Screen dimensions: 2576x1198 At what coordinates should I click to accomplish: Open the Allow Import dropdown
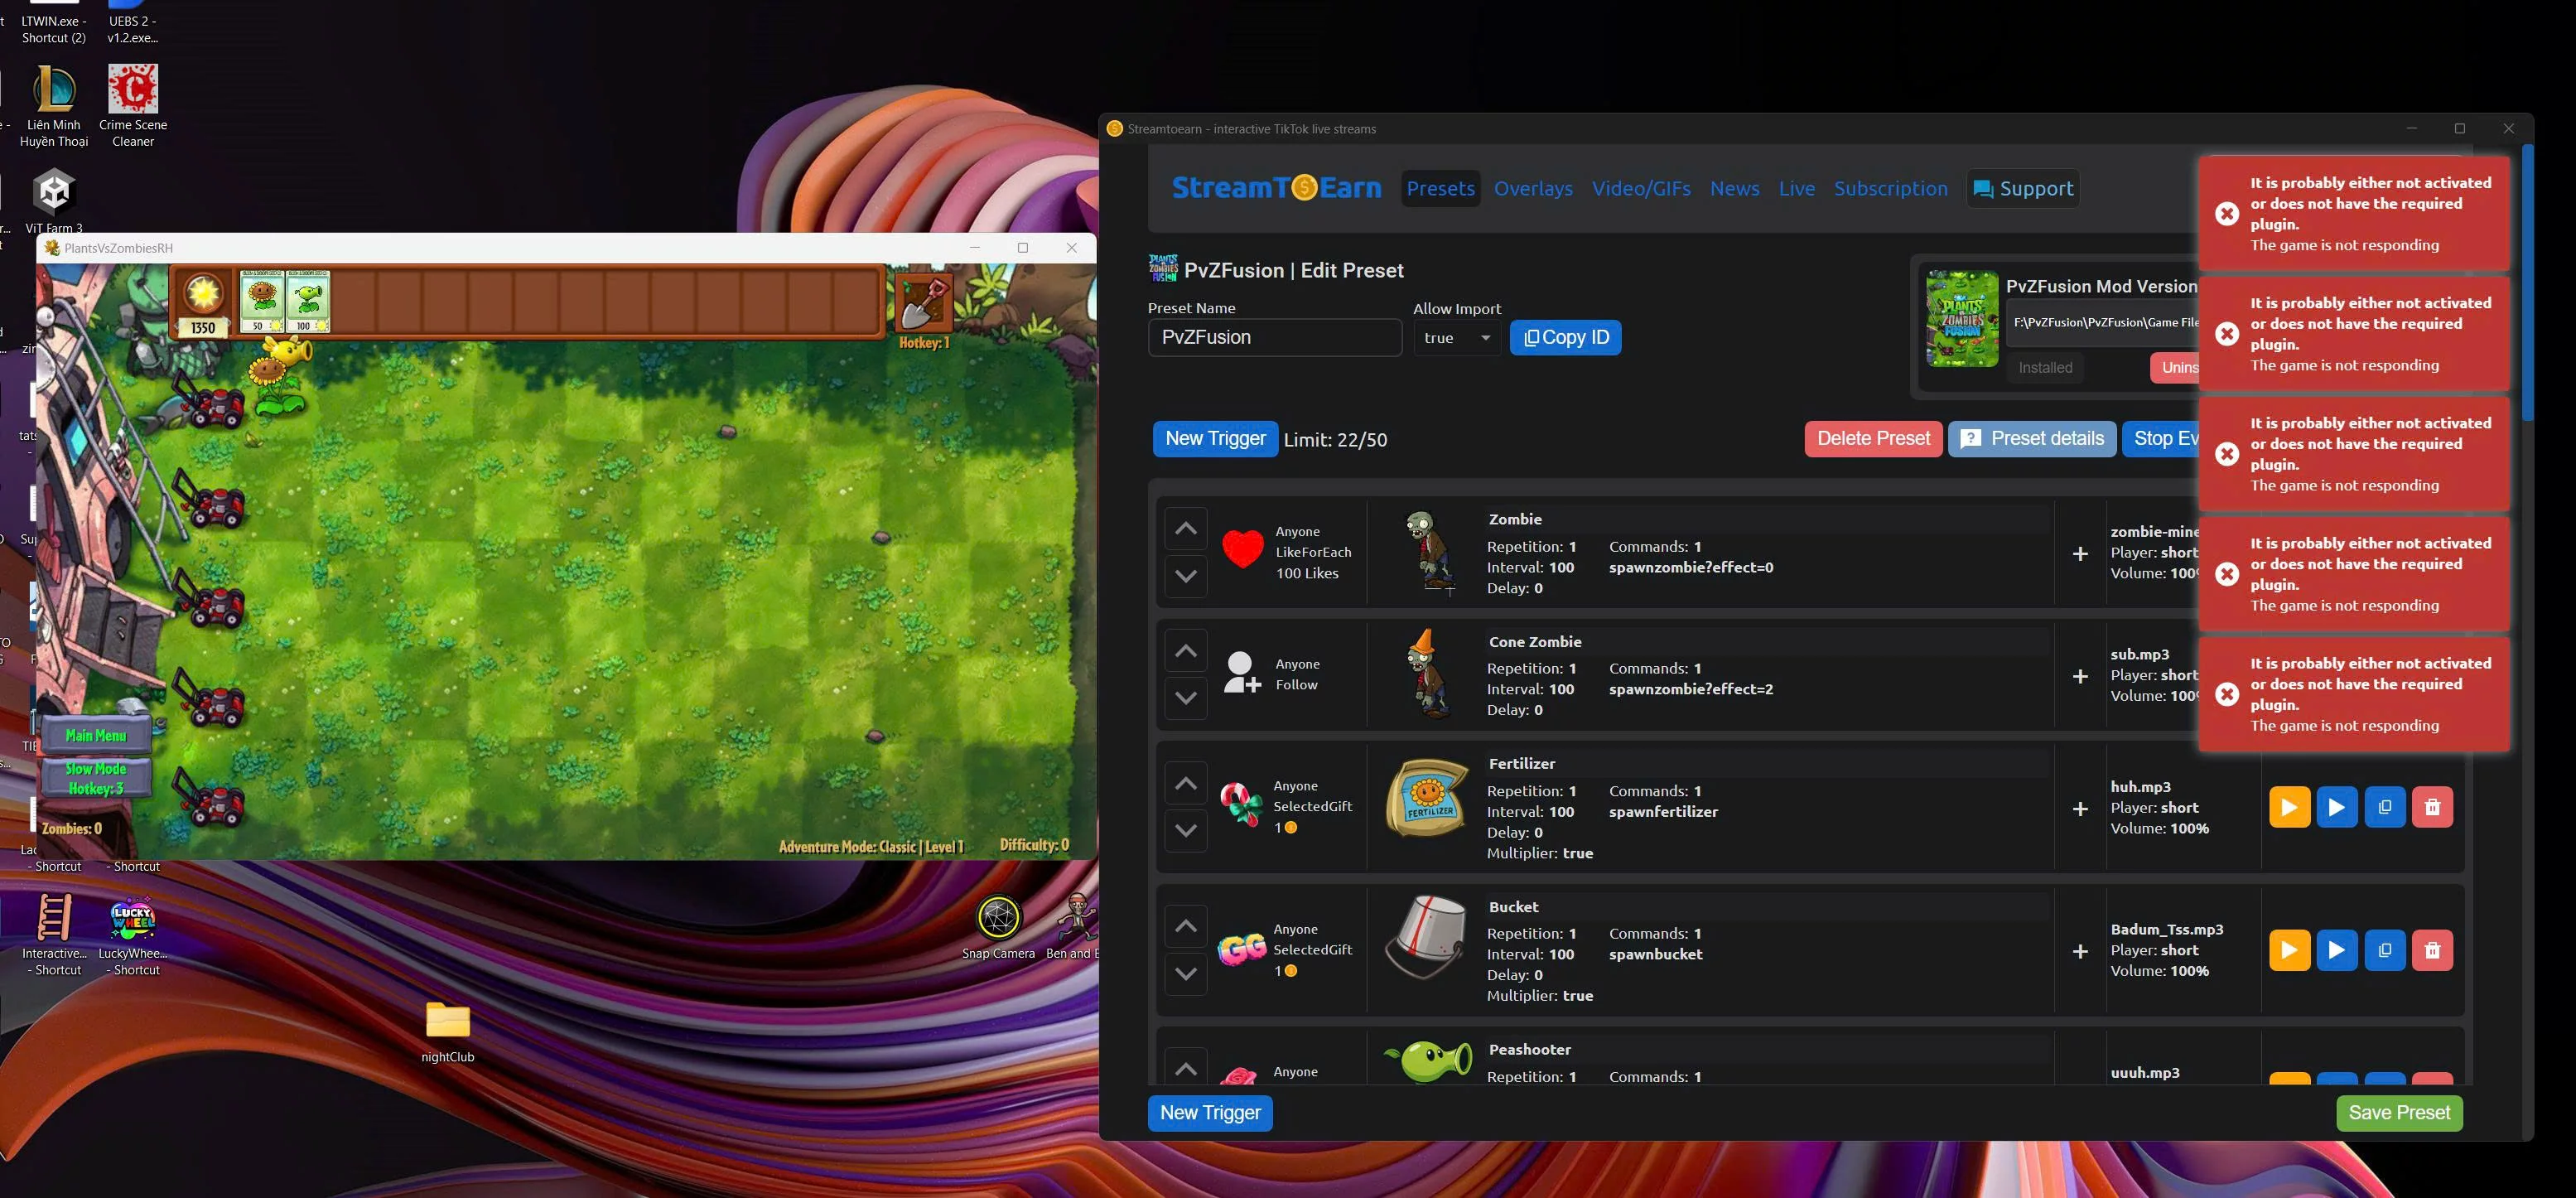[1456, 338]
